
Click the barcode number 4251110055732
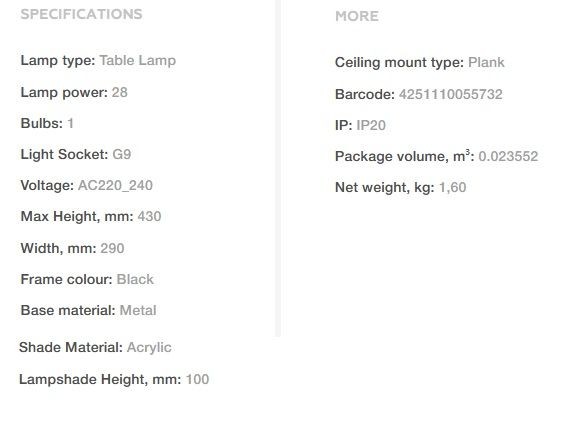point(451,94)
